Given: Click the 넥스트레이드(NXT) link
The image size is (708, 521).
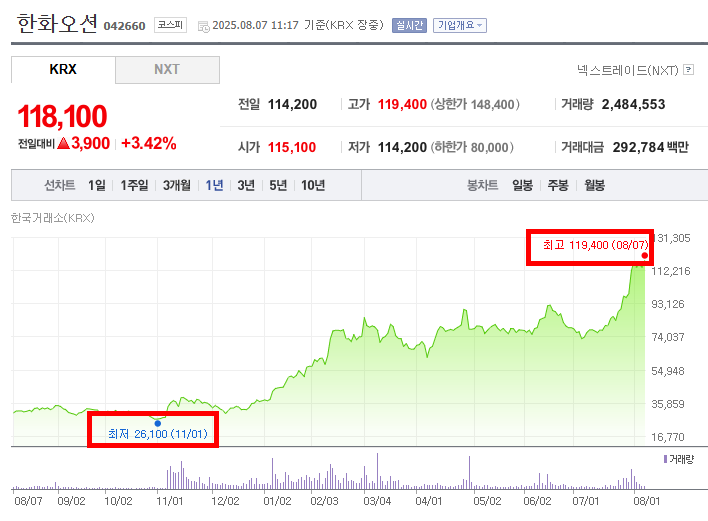Looking at the screenshot, I should tap(628, 70).
